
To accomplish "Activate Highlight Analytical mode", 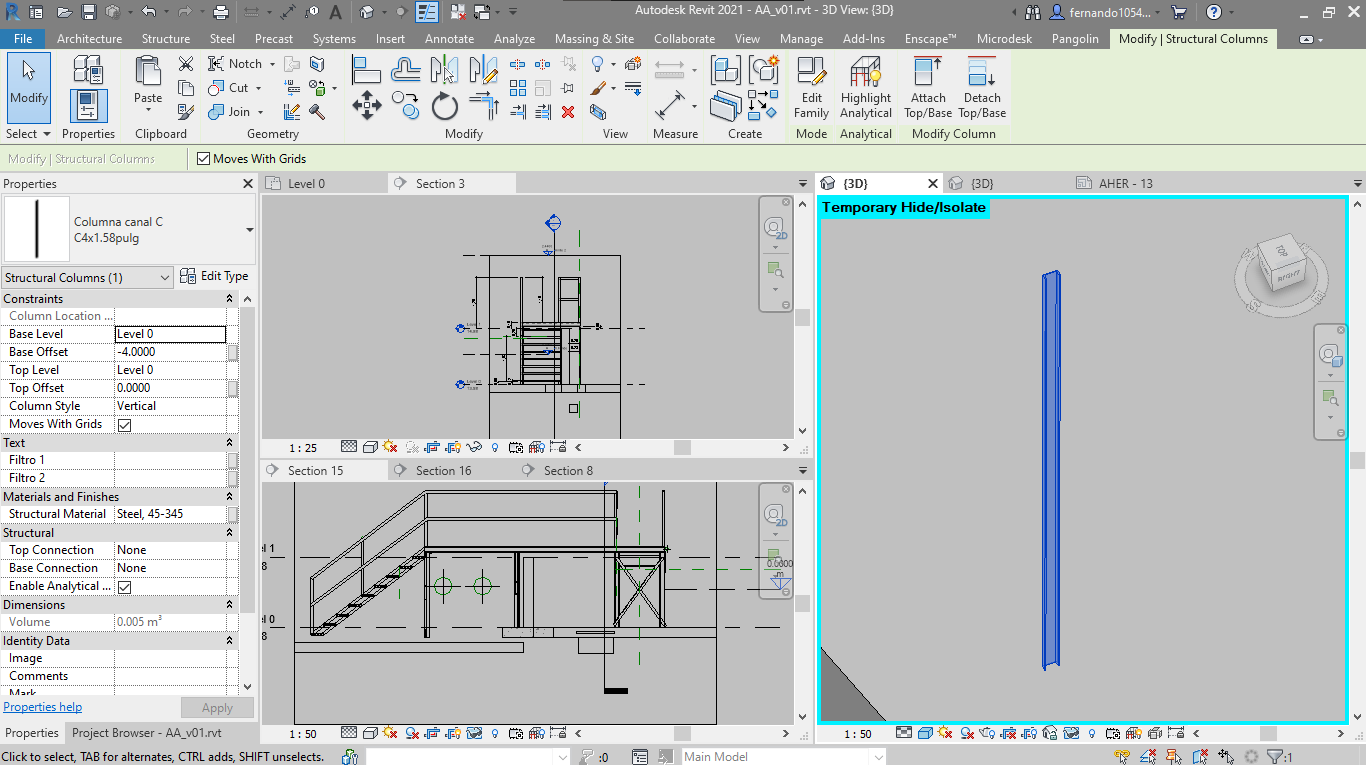I will [865, 88].
